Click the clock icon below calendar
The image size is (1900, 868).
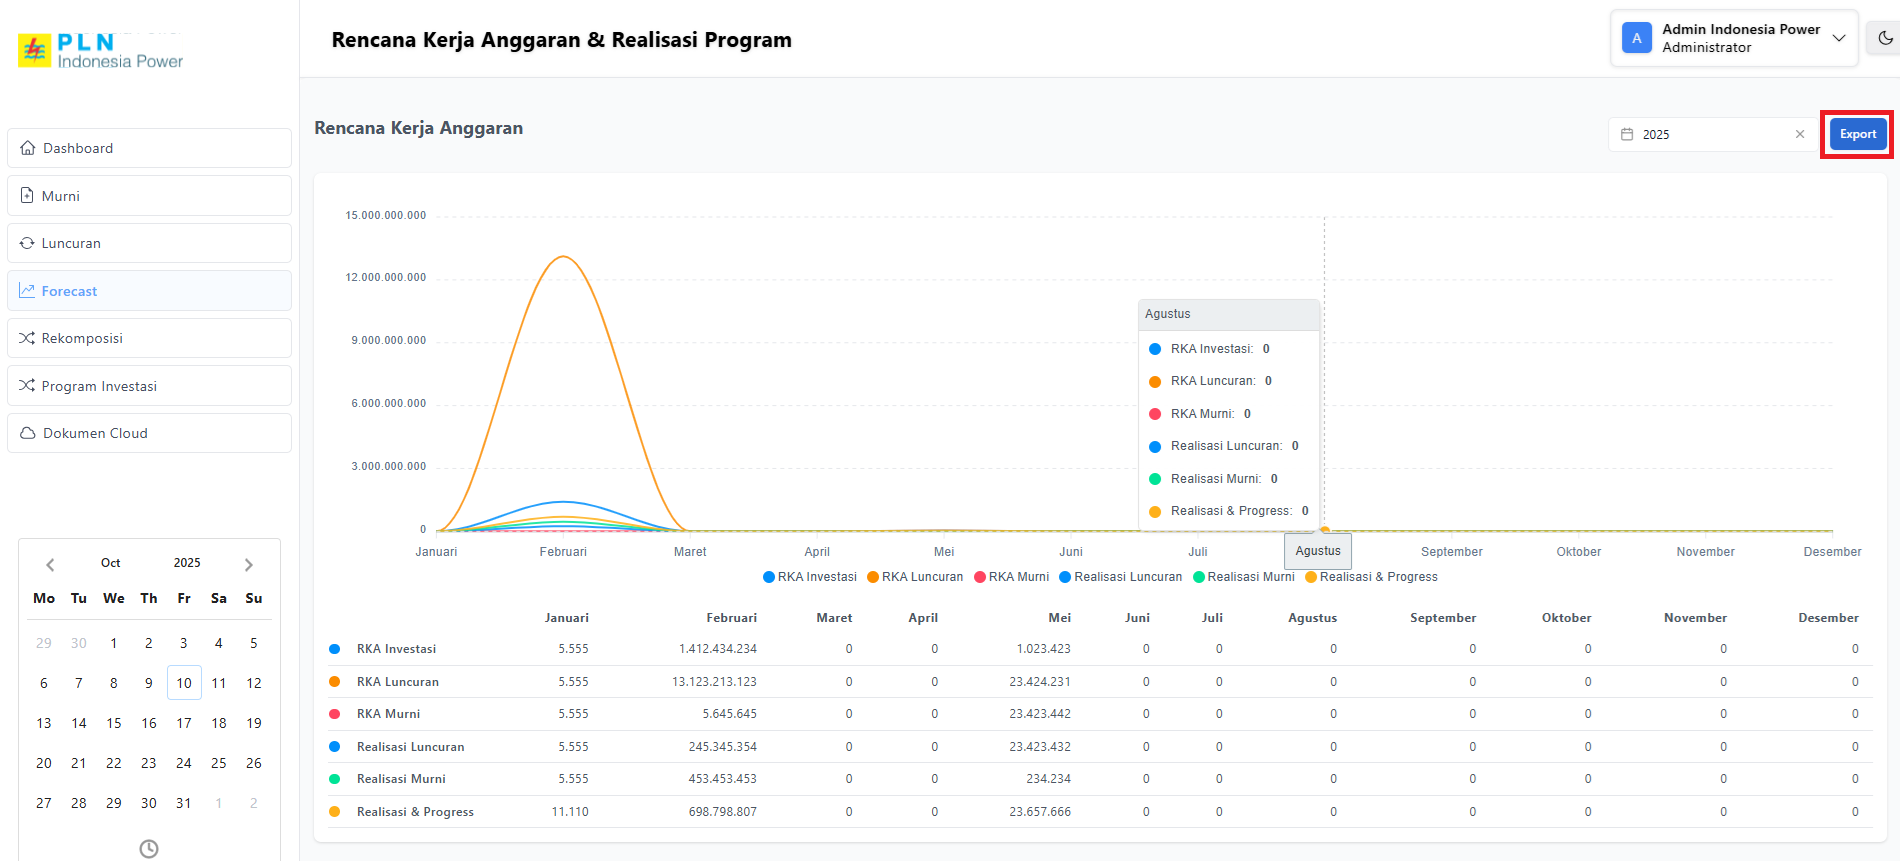point(149,848)
